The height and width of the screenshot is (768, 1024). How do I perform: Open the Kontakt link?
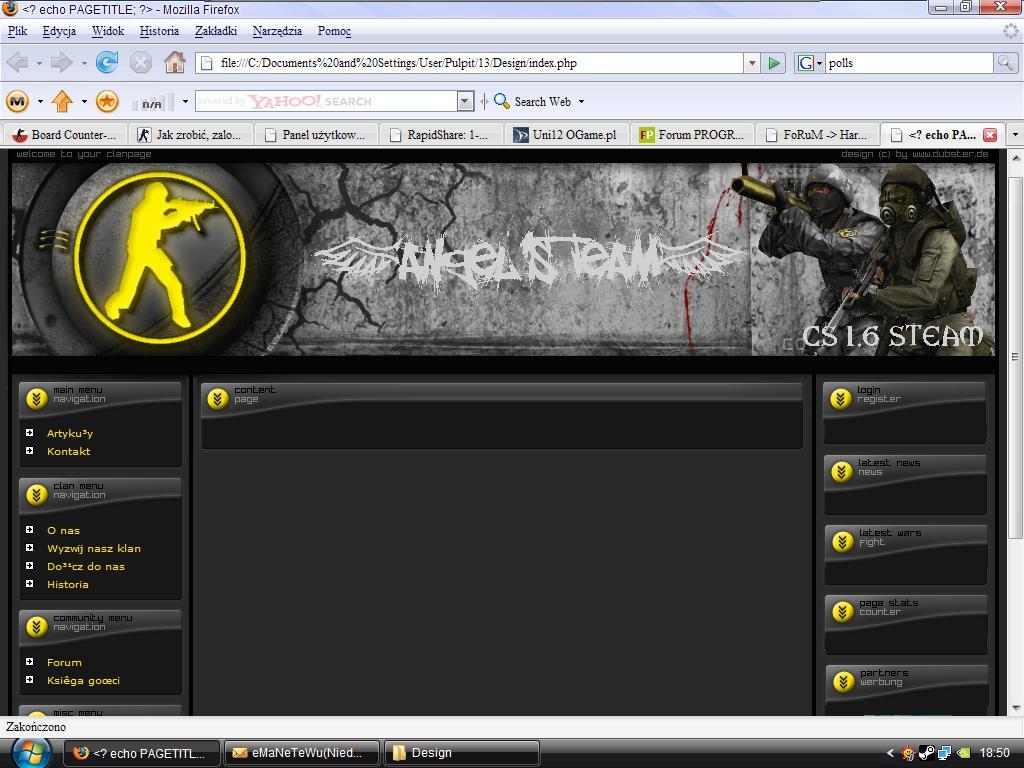tap(69, 451)
